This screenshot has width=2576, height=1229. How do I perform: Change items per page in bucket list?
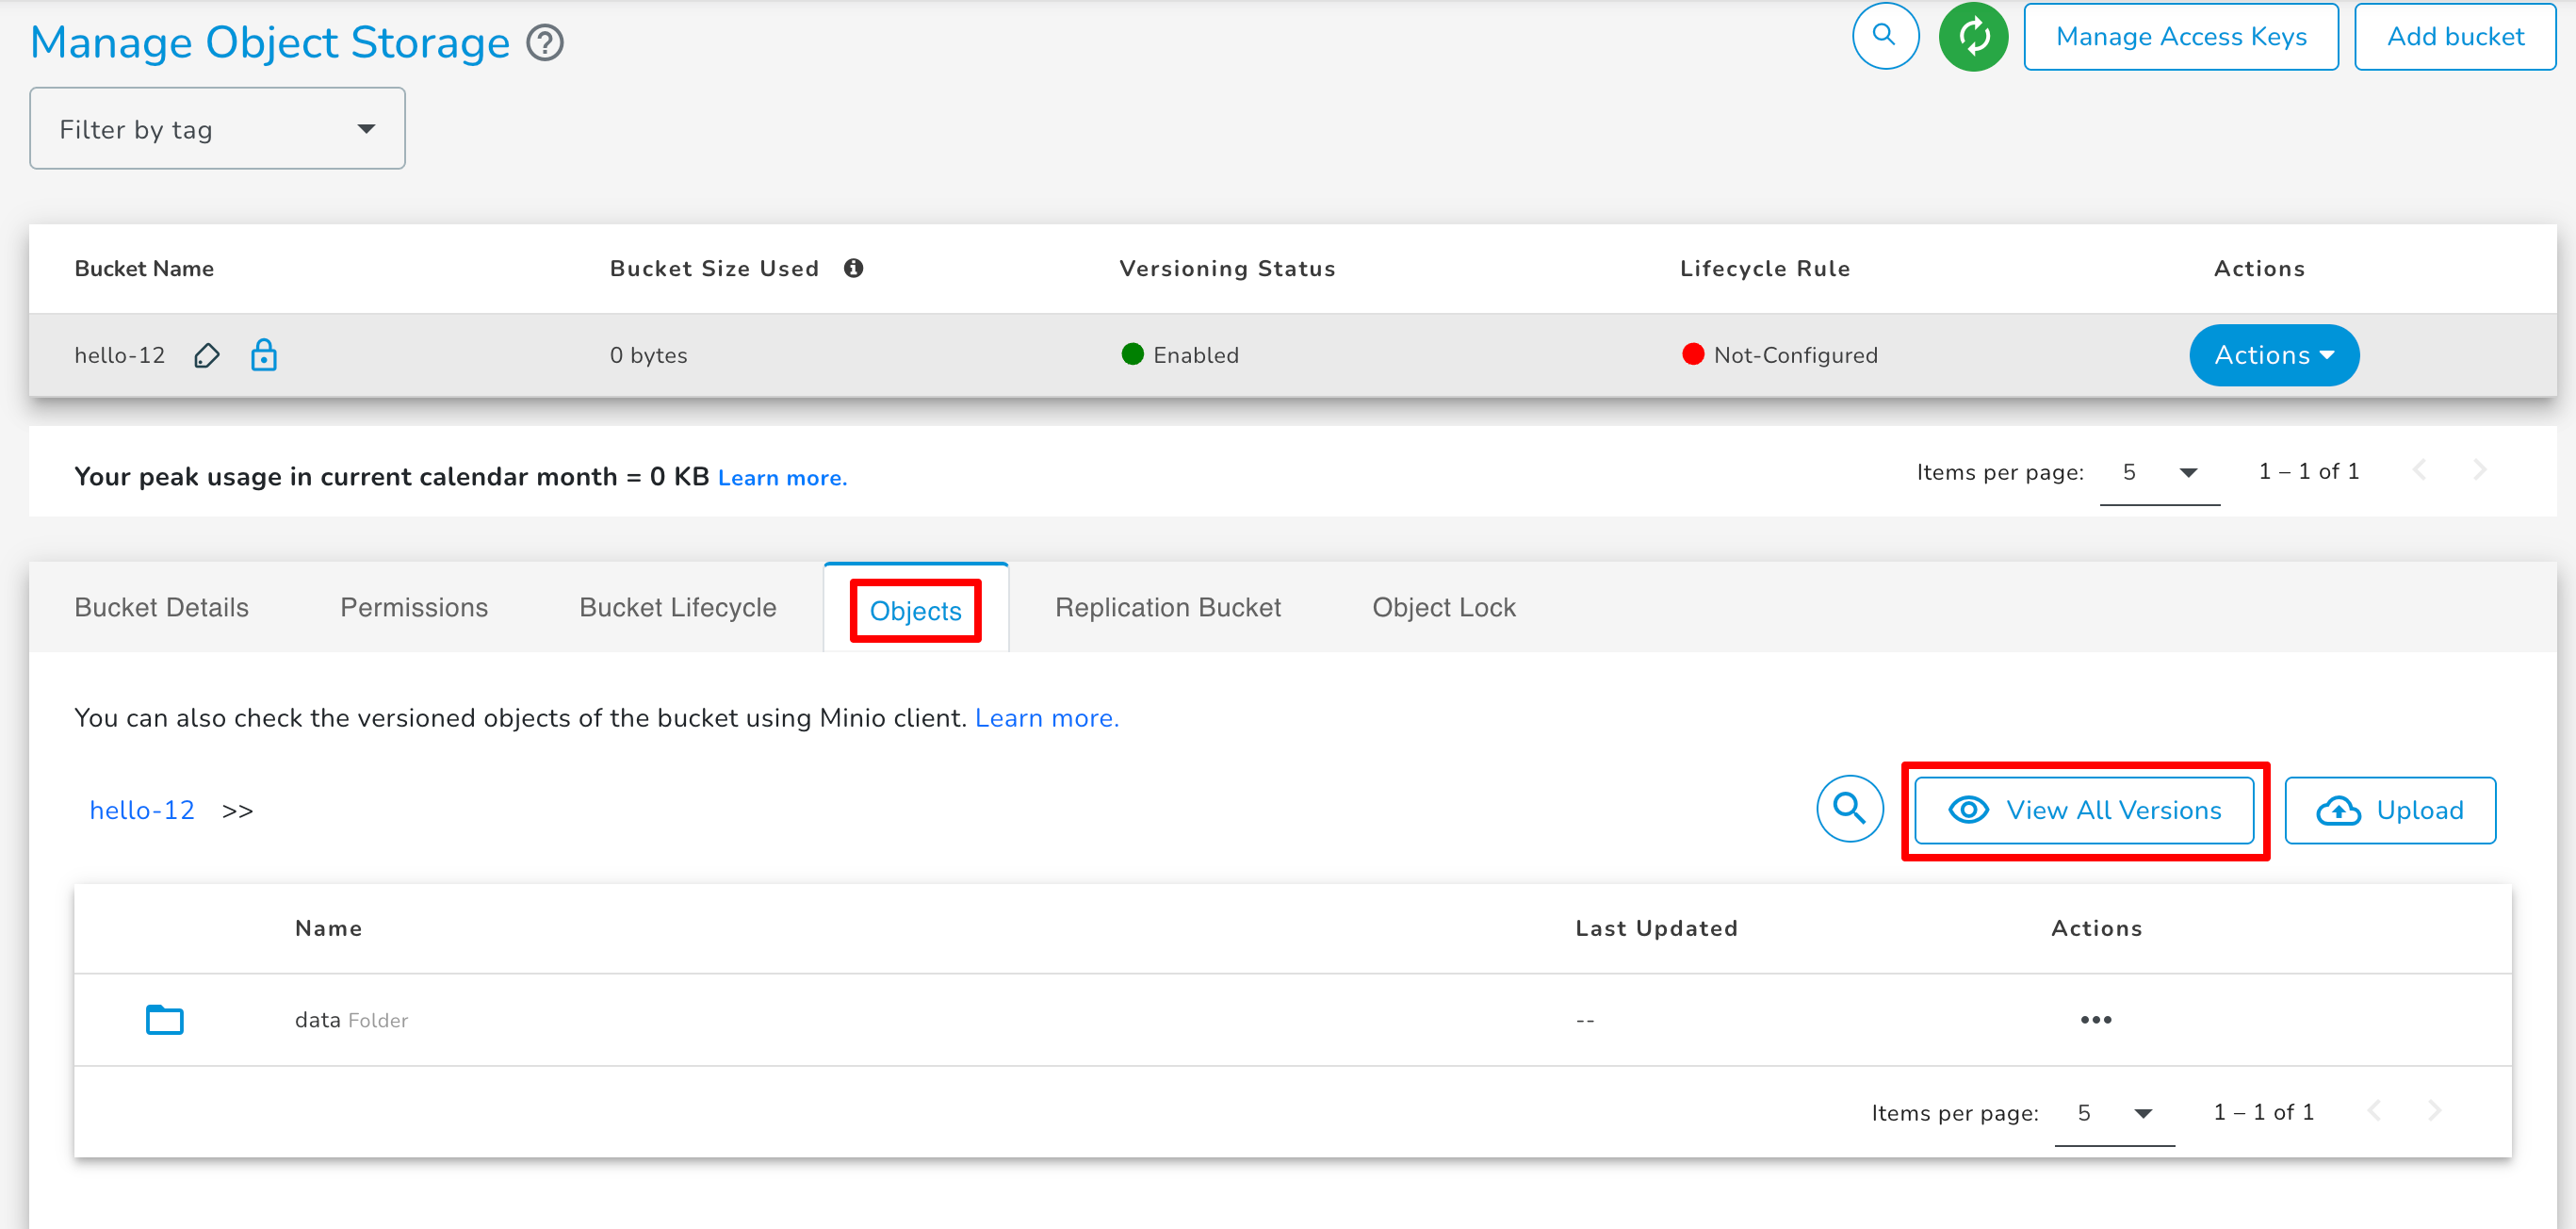[x=2160, y=472]
